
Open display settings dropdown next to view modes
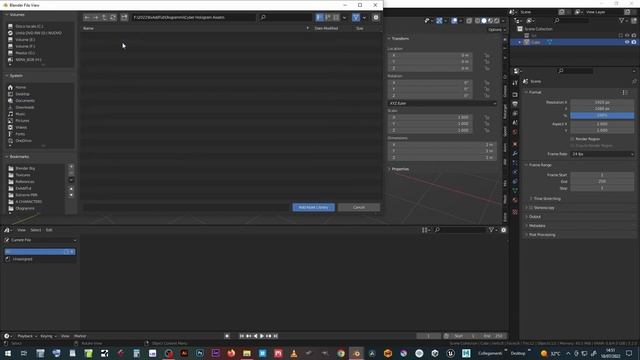(344, 18)
